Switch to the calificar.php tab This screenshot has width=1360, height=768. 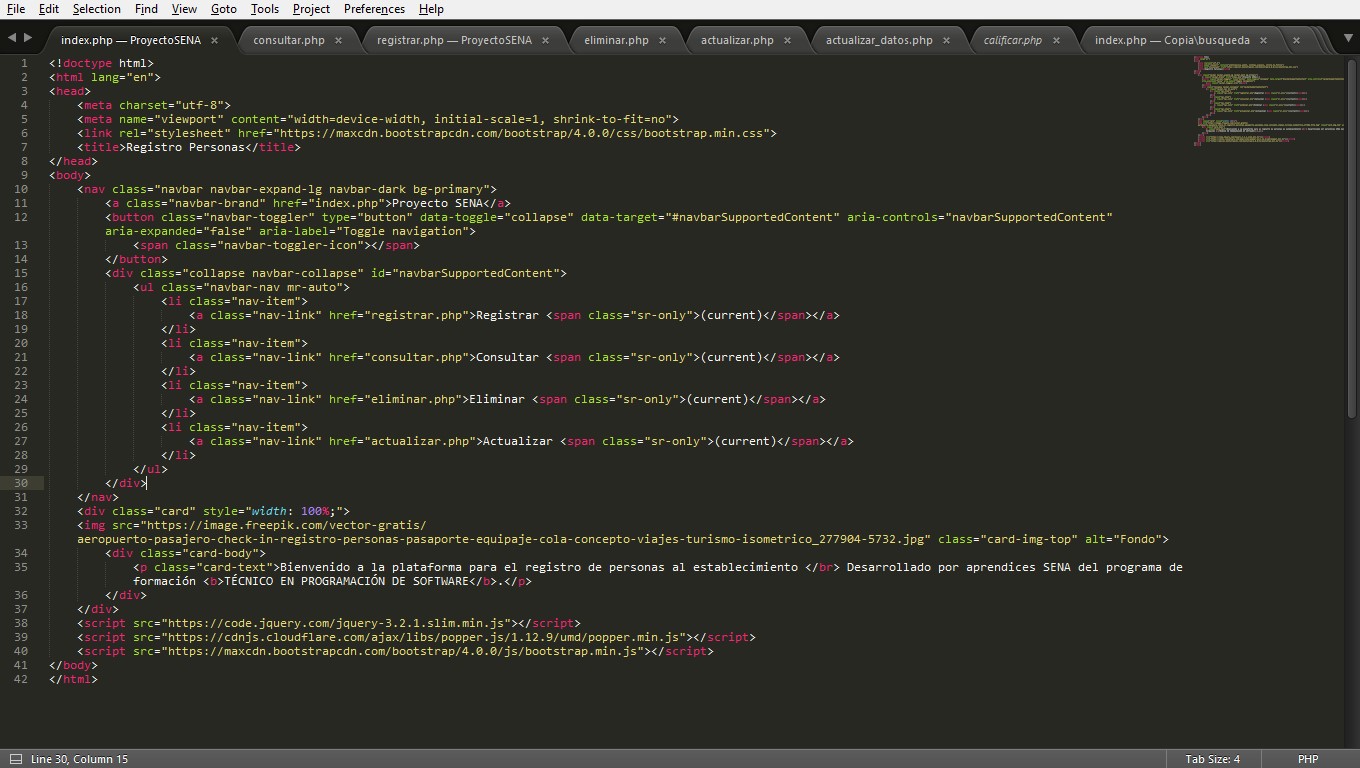point(1012,40)
